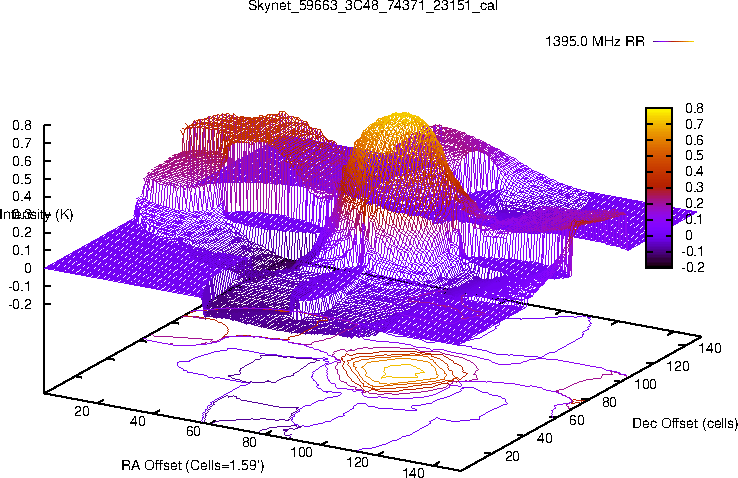738x478 pixels.
Task: Click the 120 tick on the Dec Offset axis
Action: tap(678, 366)
